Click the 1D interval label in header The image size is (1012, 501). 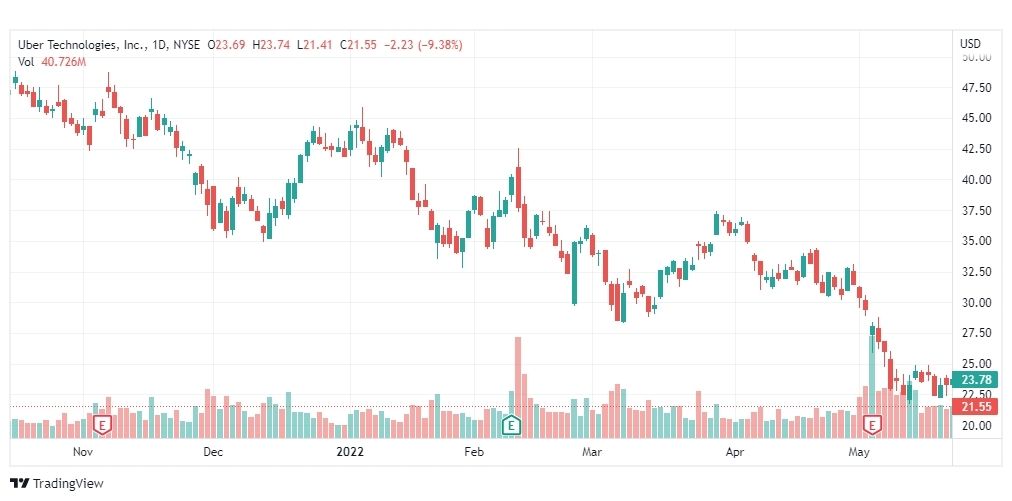coord(160,45)
